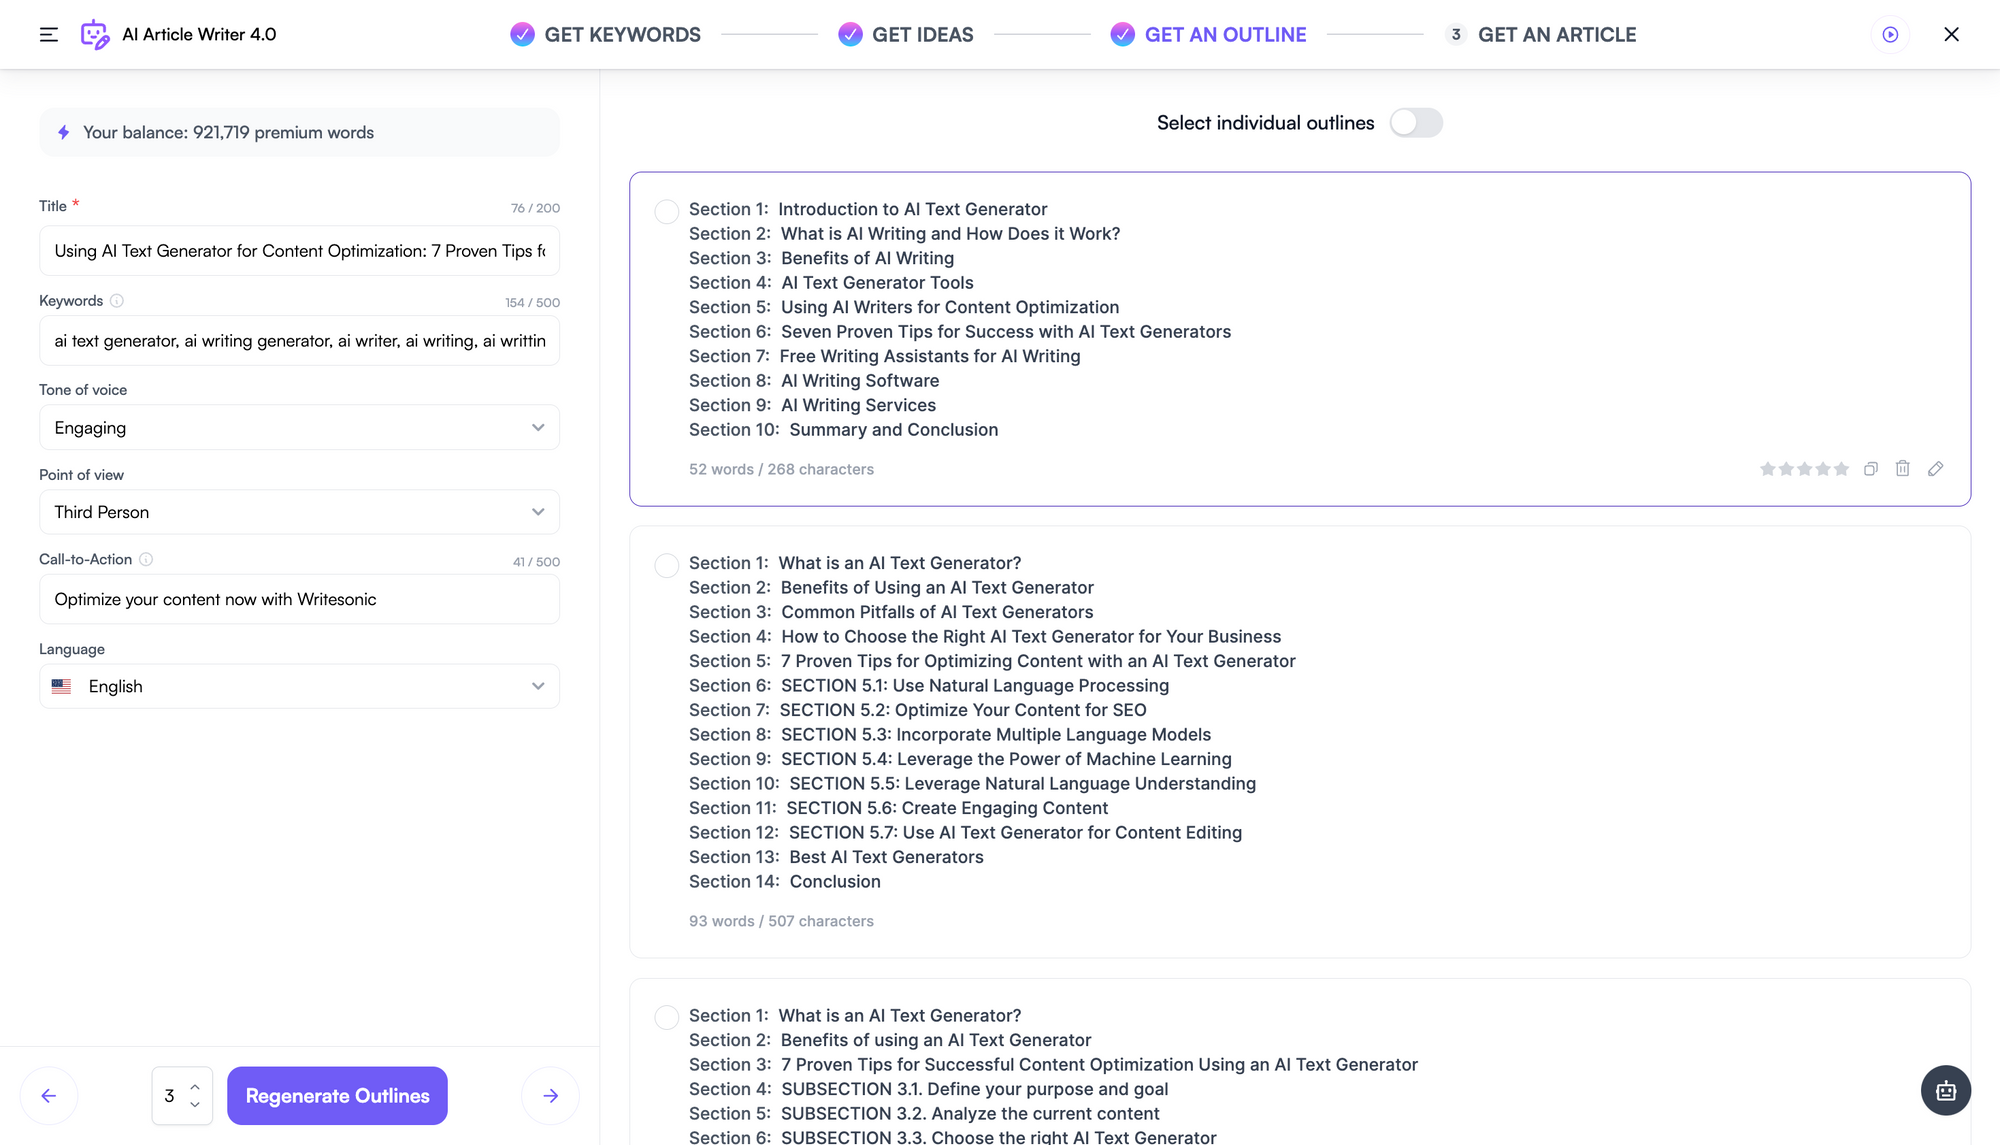The width and height of the screenshot is (2000, 1145).
Task: Go to the GET KEYWORDS step
Action: click(x=621, y=34)
